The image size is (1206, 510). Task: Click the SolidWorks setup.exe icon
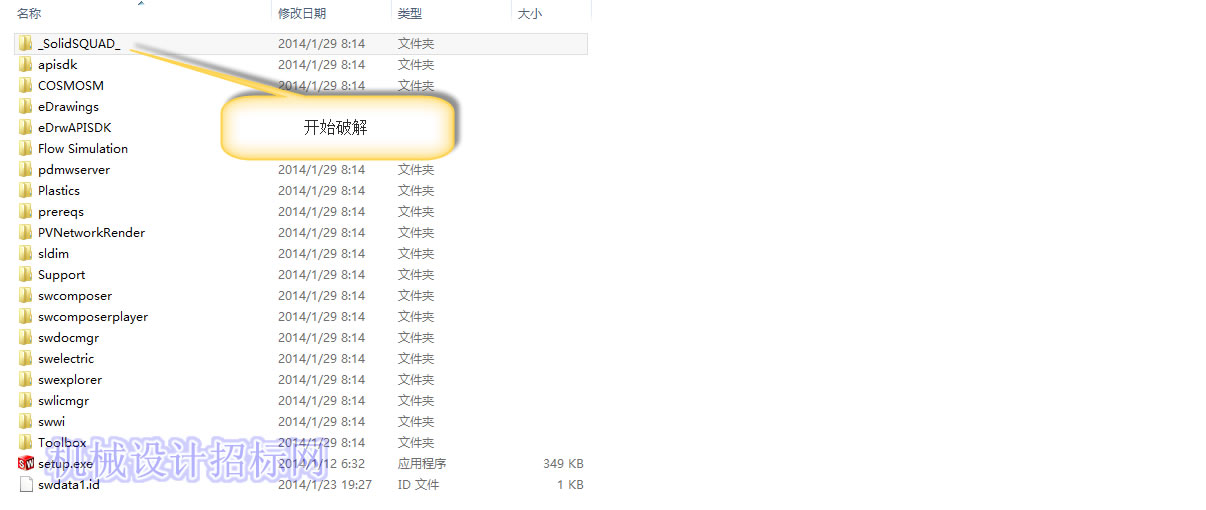(26, 464)
